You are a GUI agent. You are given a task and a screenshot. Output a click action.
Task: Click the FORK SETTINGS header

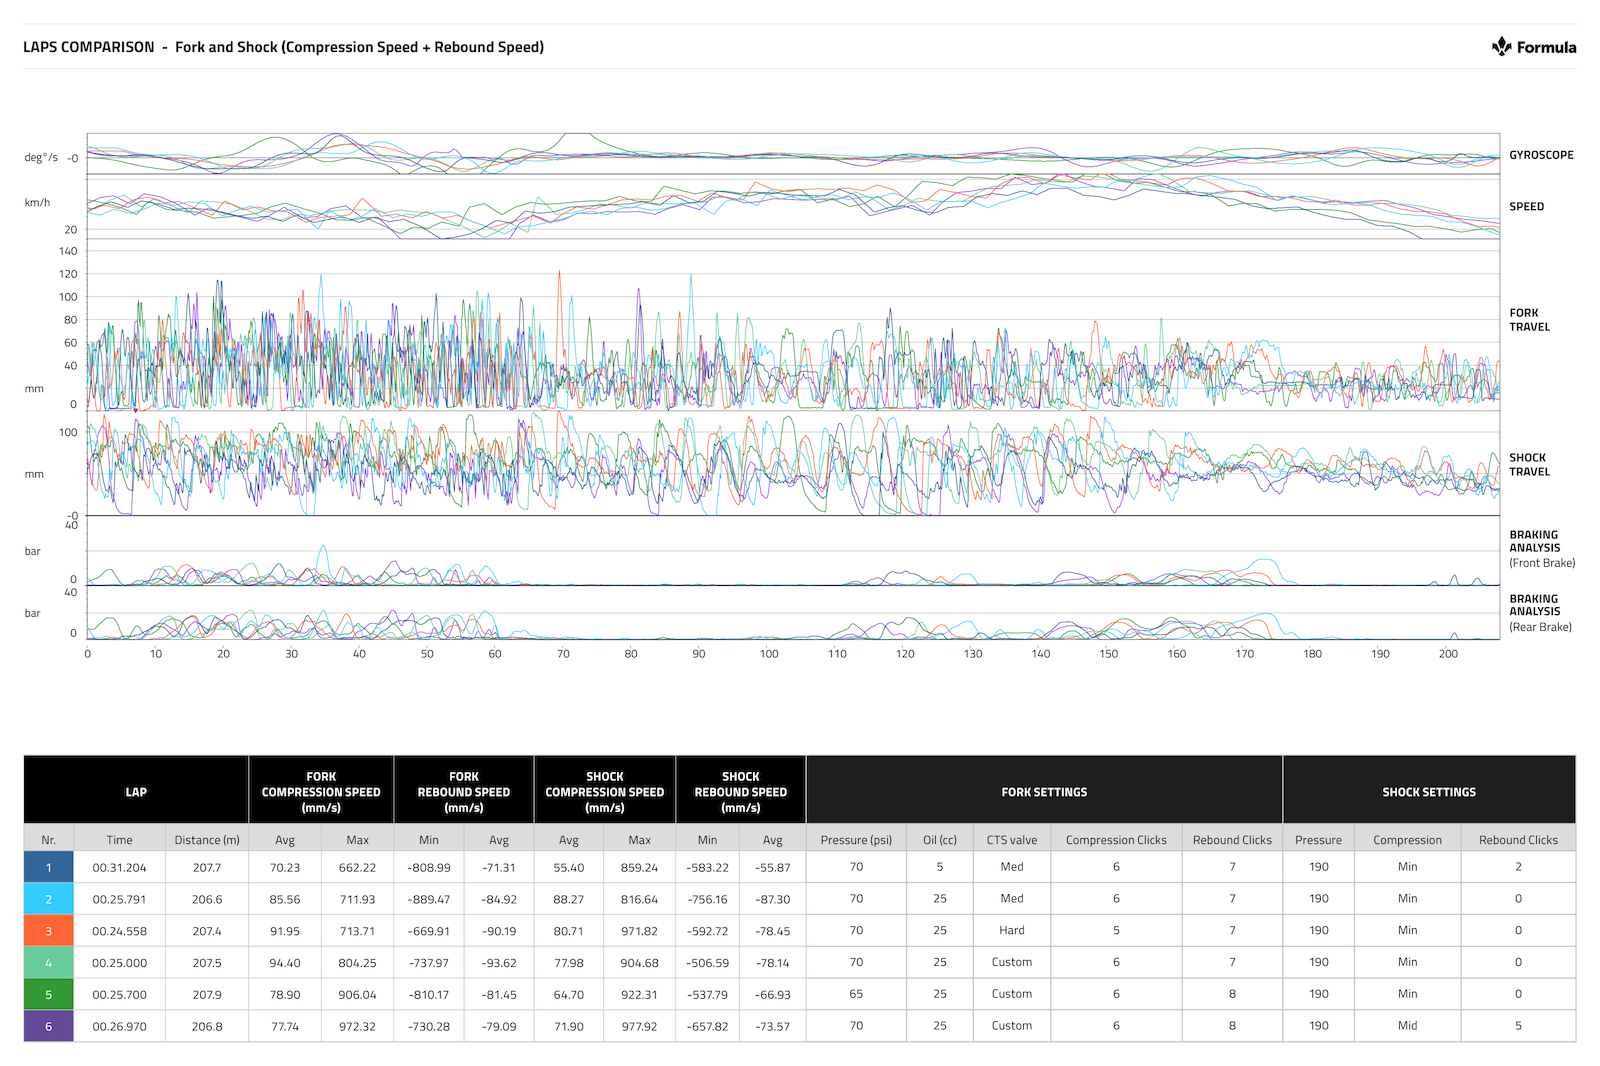pyautogui.click(x=1044, y=792)
